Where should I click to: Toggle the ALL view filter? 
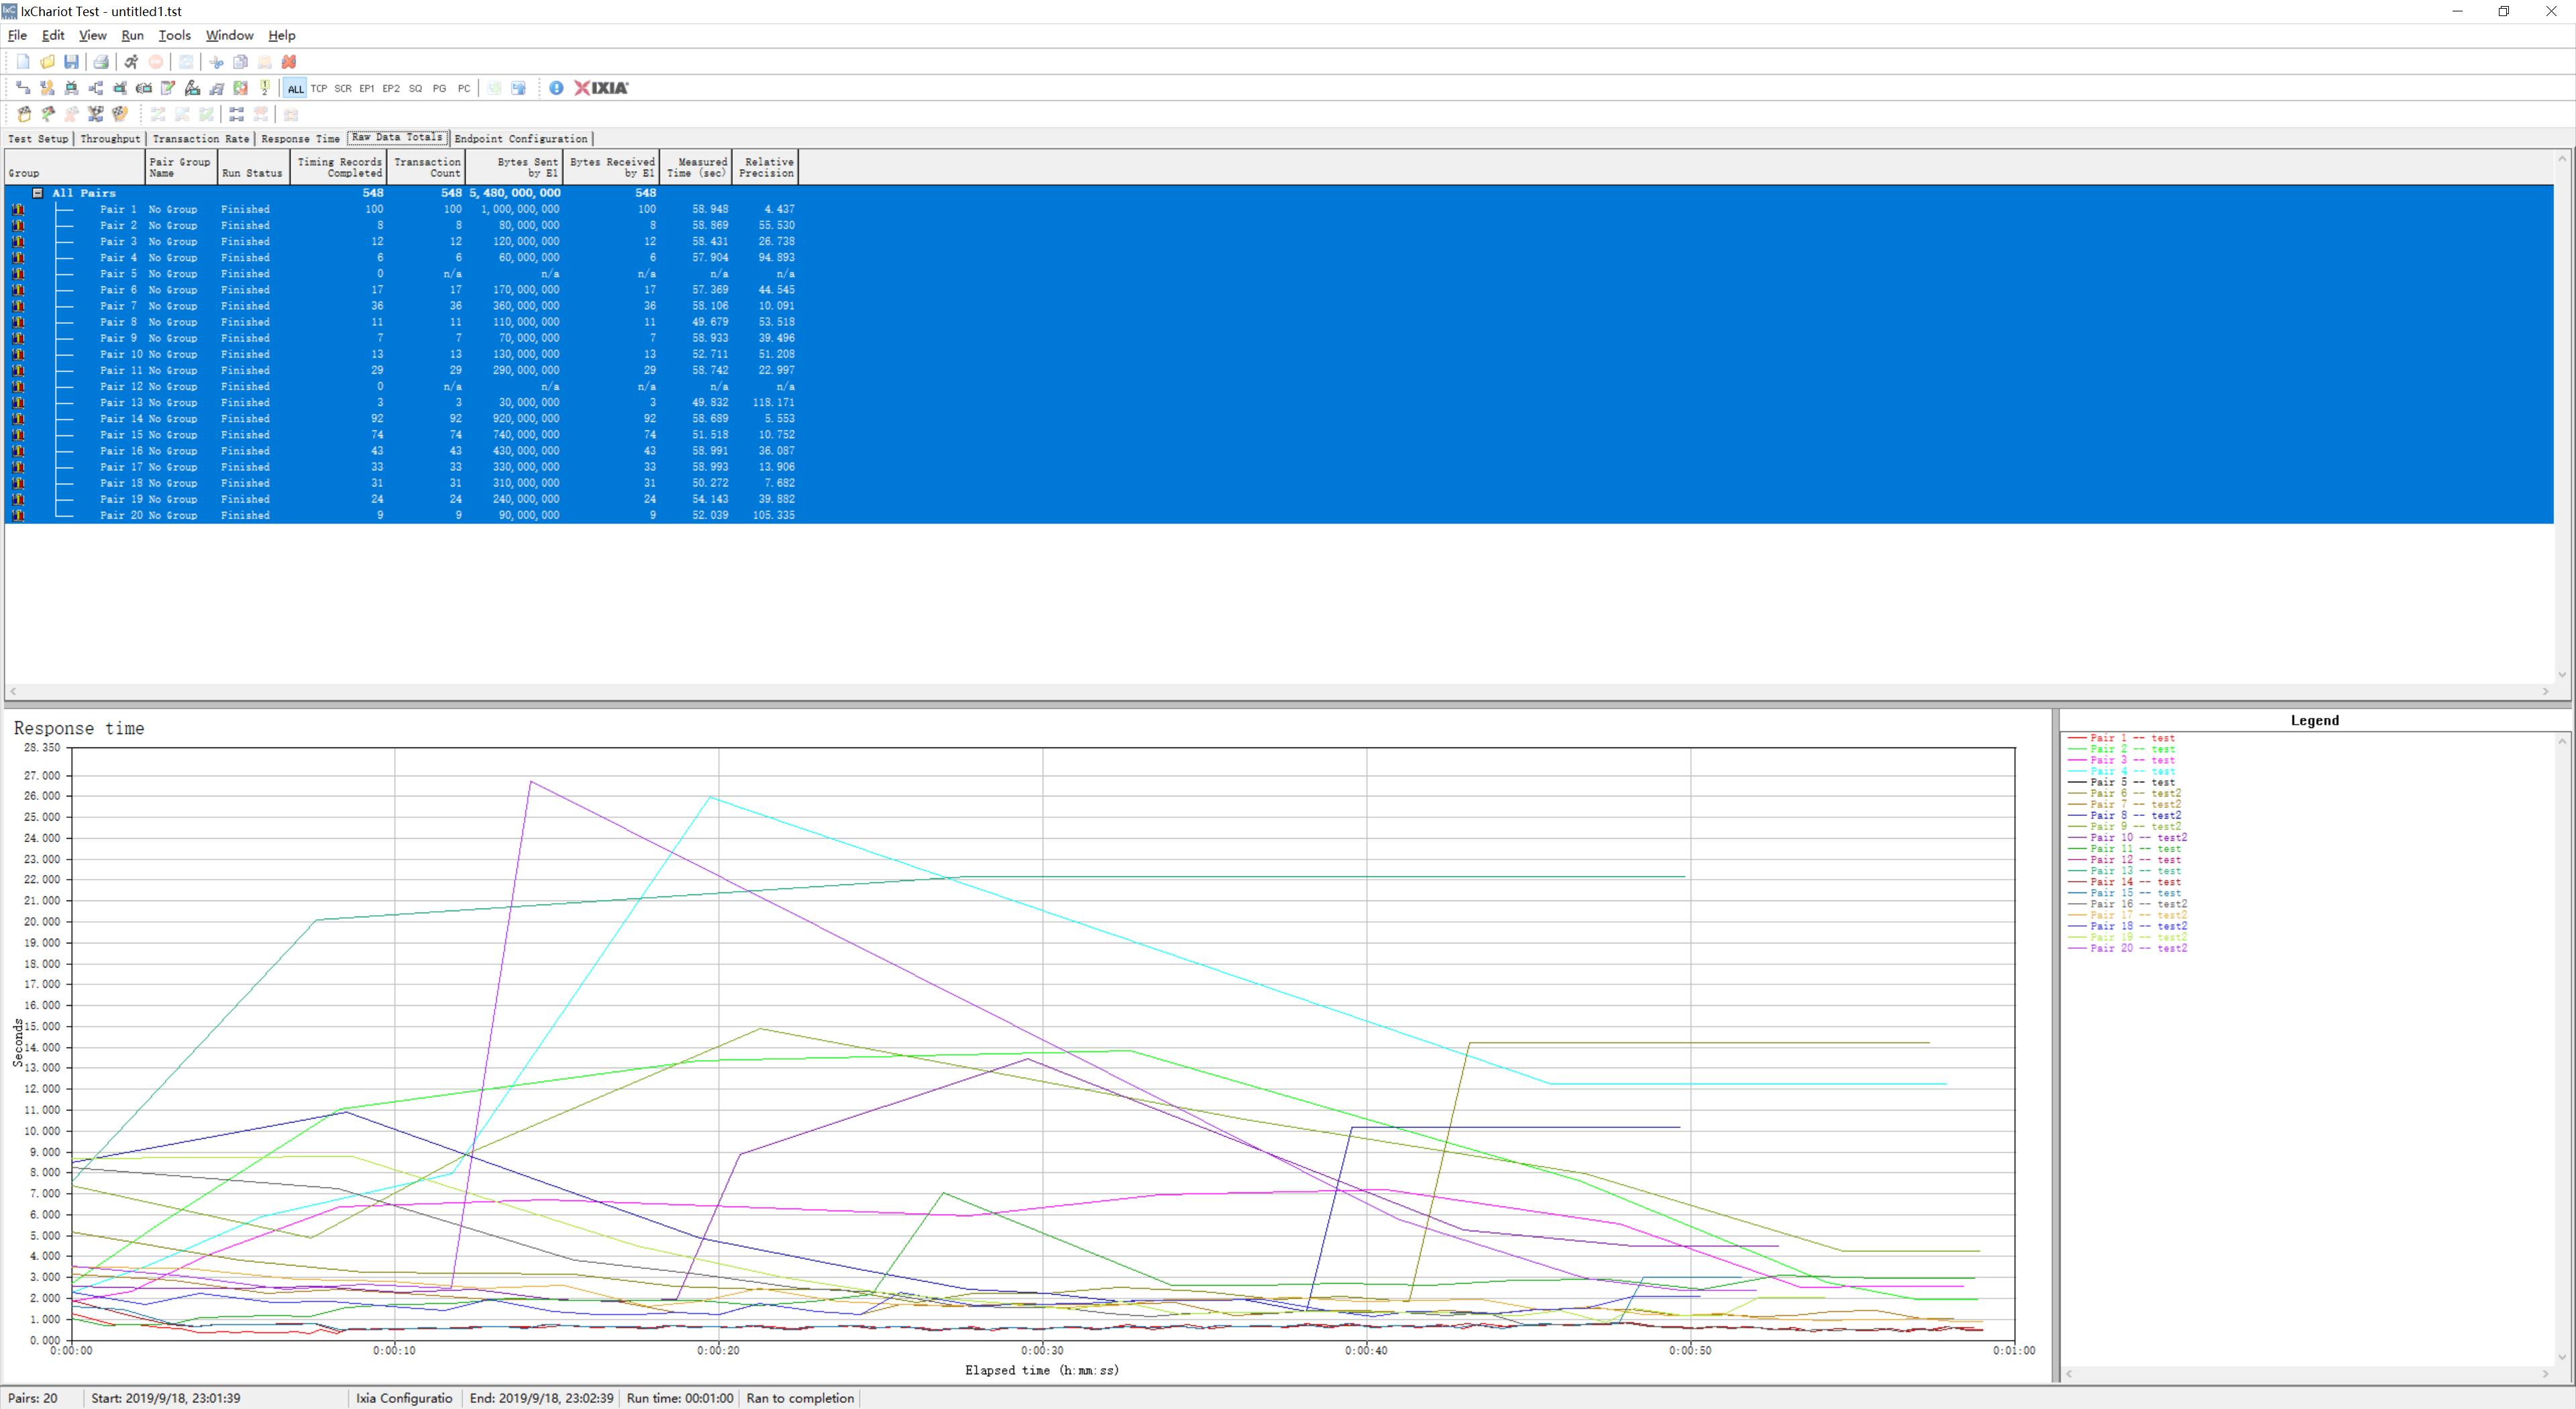(295, 88)
